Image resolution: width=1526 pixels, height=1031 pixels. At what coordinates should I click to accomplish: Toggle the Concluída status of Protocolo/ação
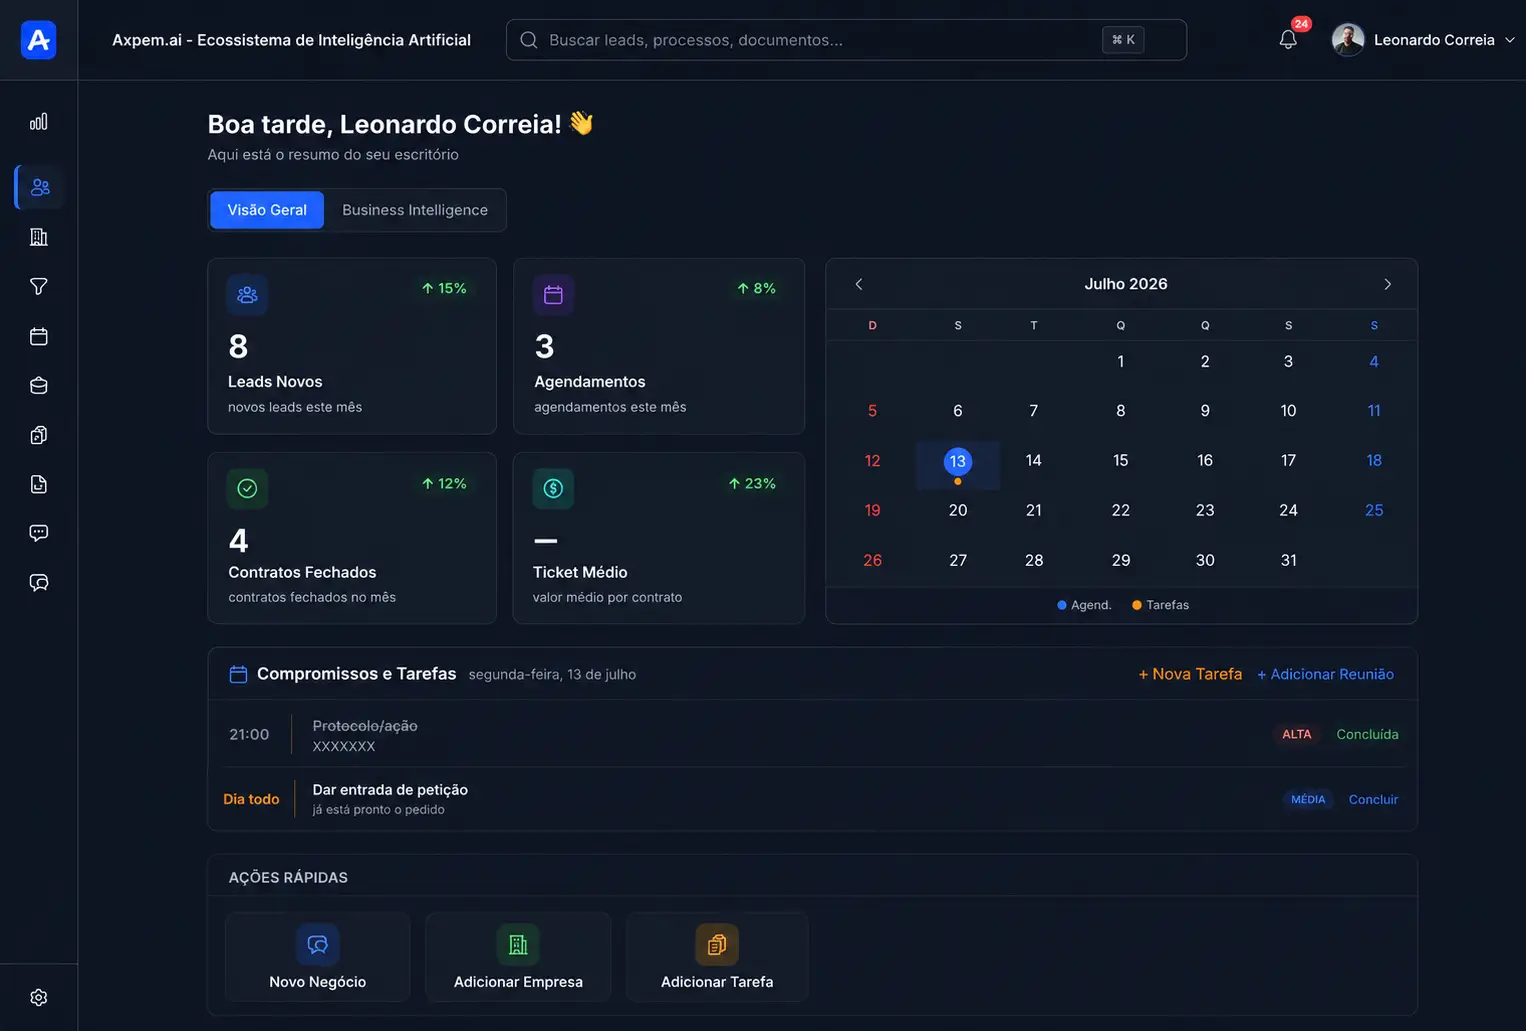click(1367, 734)
